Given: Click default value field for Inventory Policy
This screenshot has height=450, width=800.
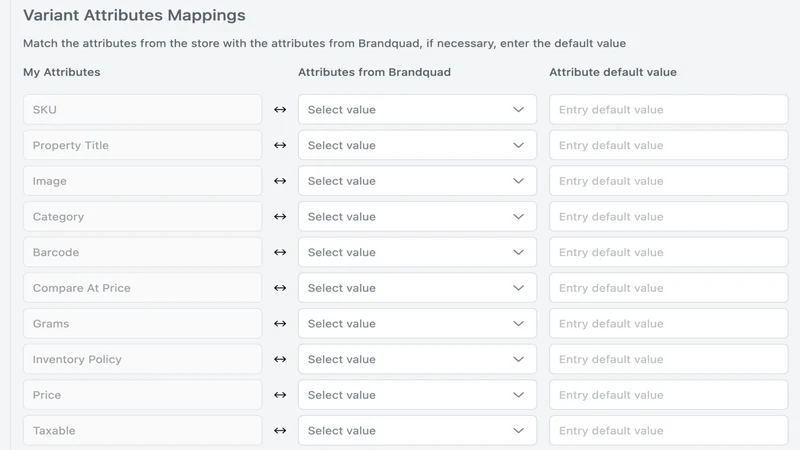Looking at the screenshot, I should pyautogui.click(x=668, y=359).
